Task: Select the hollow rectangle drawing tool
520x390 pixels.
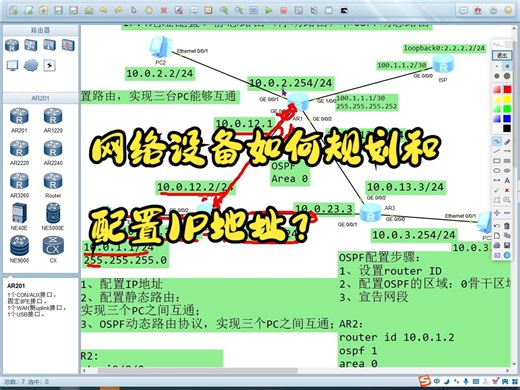Action: [497, 161]
